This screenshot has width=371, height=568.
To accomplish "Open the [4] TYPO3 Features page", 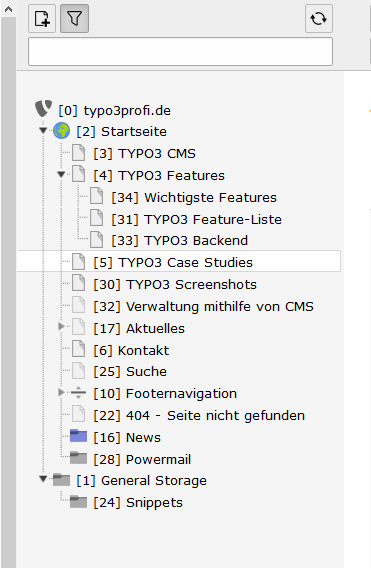I will 159,176.
